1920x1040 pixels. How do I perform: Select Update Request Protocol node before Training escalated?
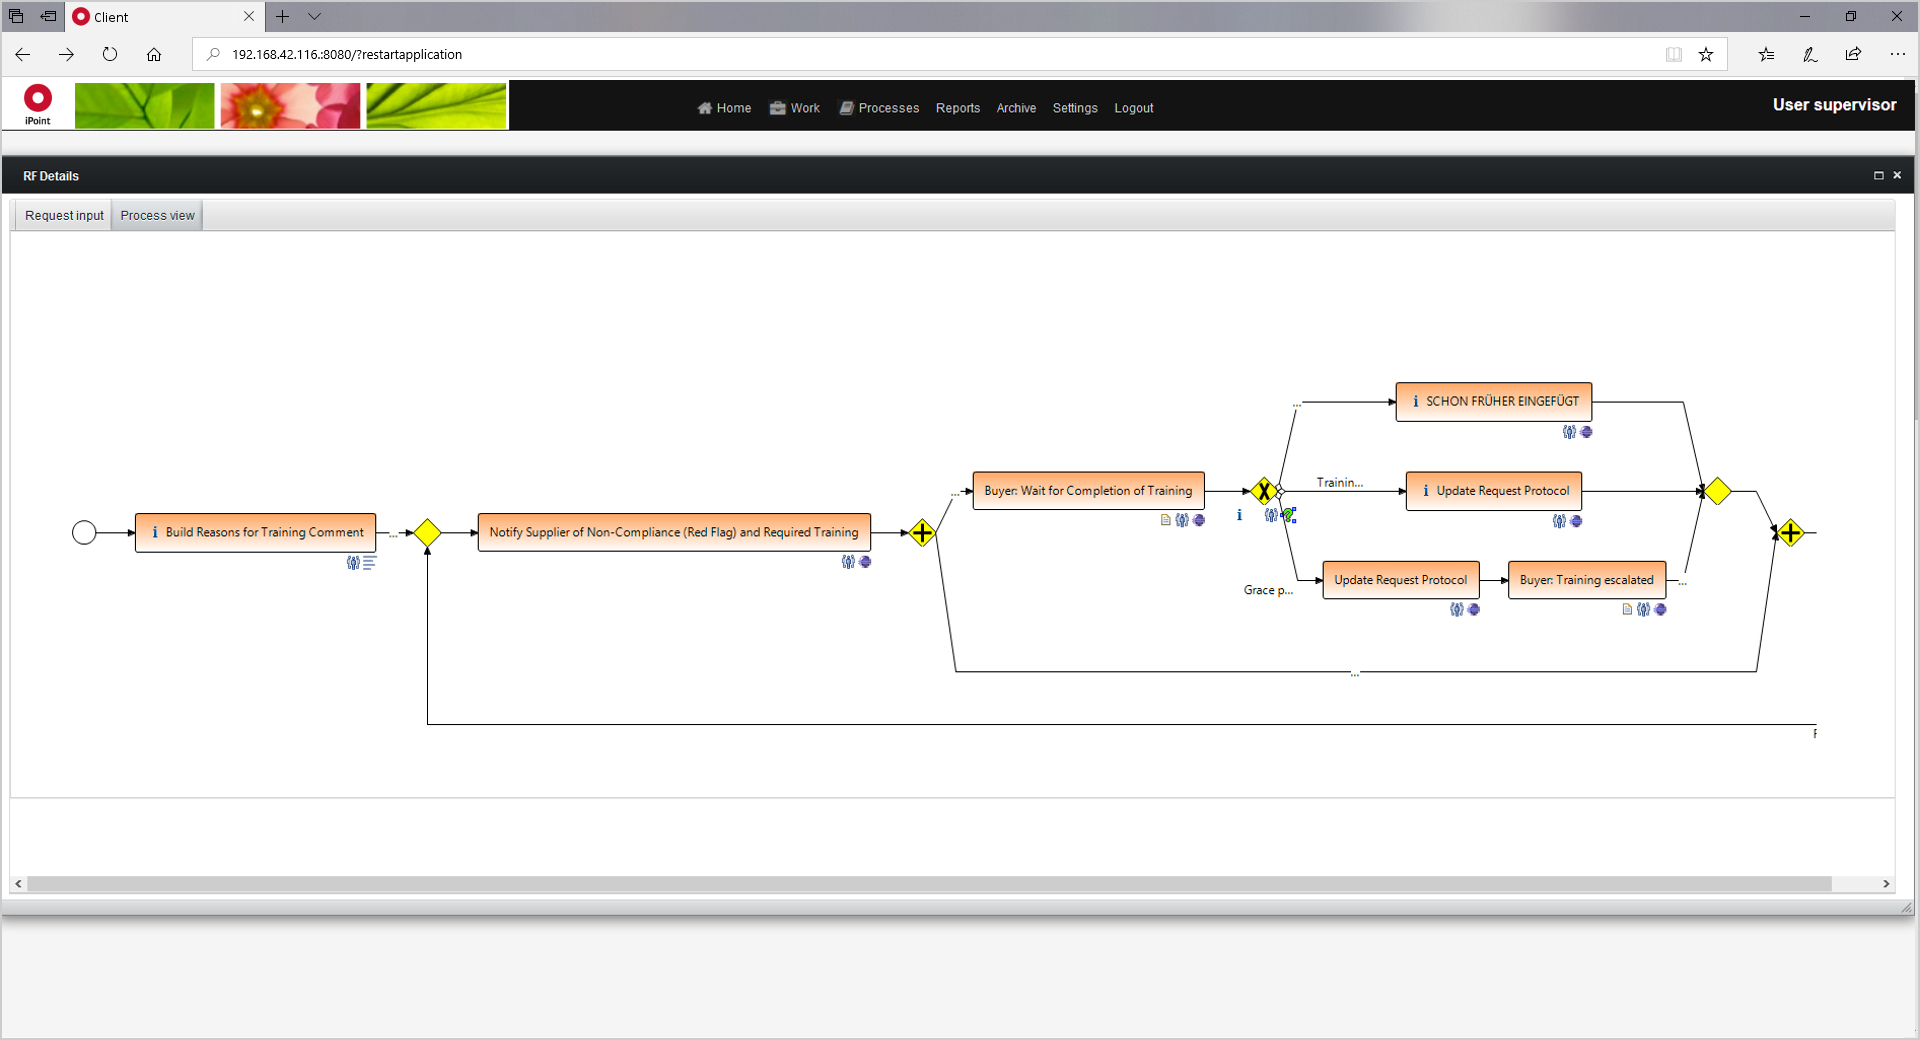click(1401, 580)
